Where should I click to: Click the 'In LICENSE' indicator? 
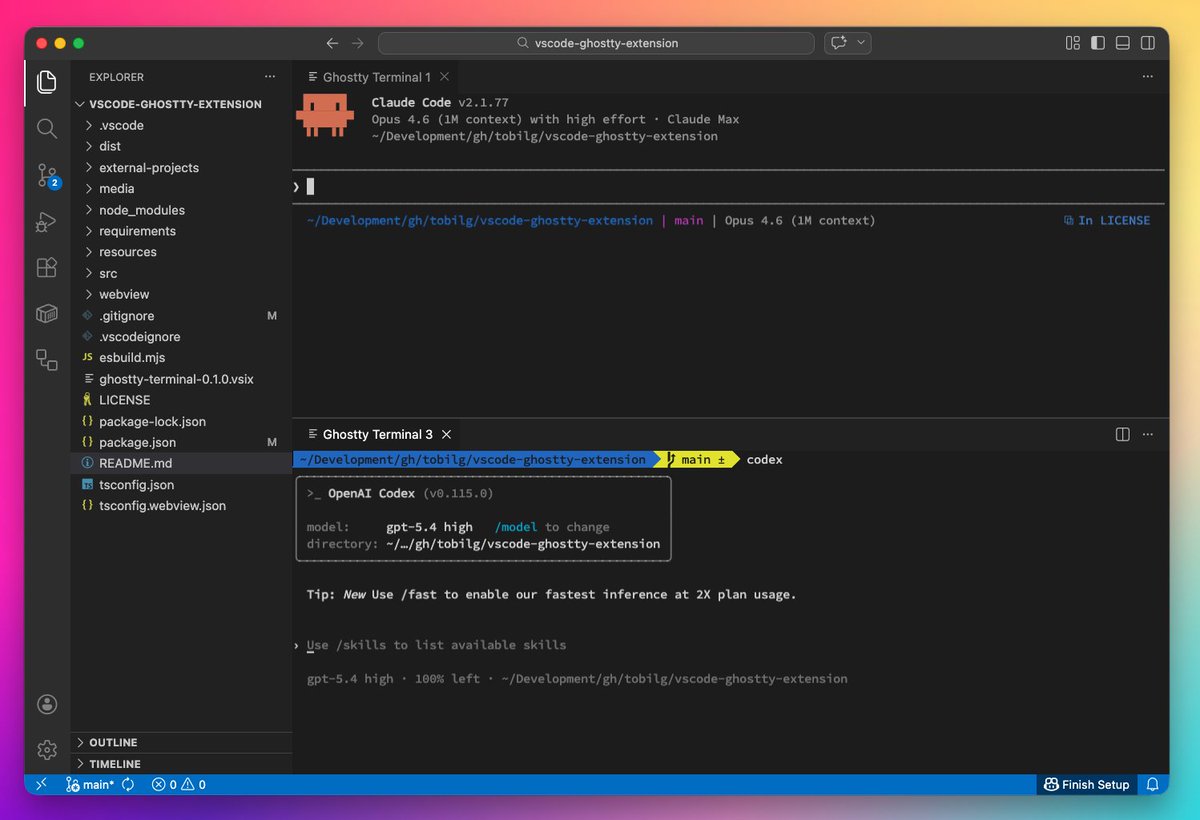(1107, 220)
